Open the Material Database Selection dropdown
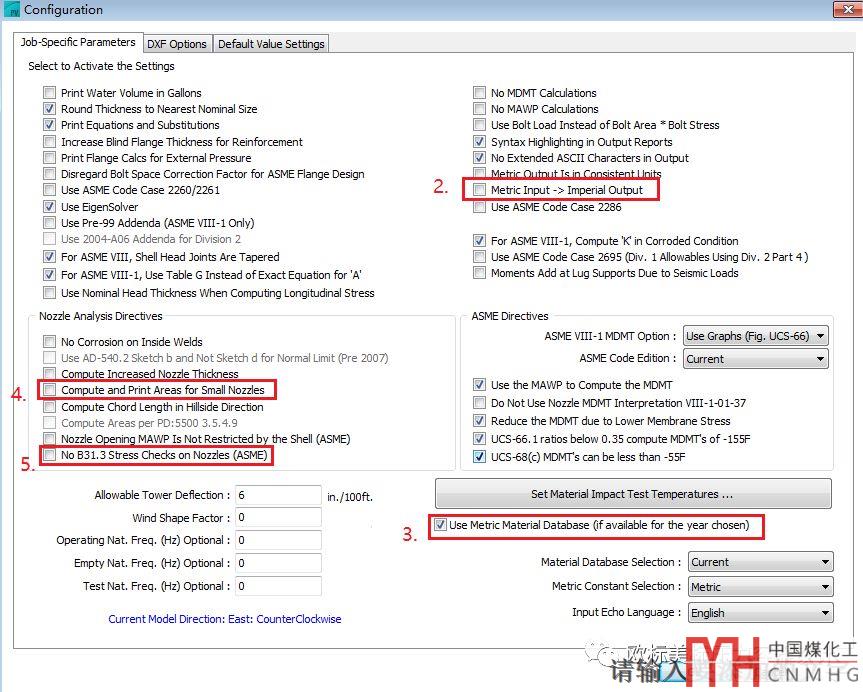This screenshot has width=863, height=692. pyautogui.click(x=761, y=562)
